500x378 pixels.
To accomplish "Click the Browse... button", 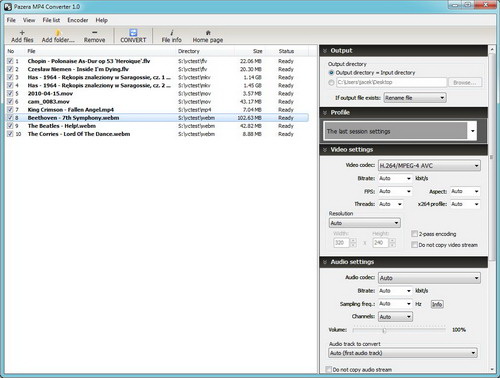I will [465, 82].
